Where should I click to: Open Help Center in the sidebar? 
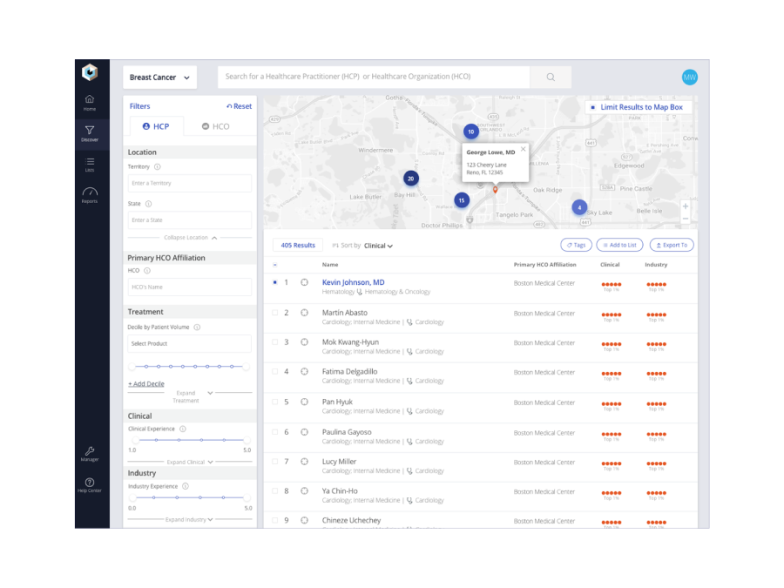point(90,484)
